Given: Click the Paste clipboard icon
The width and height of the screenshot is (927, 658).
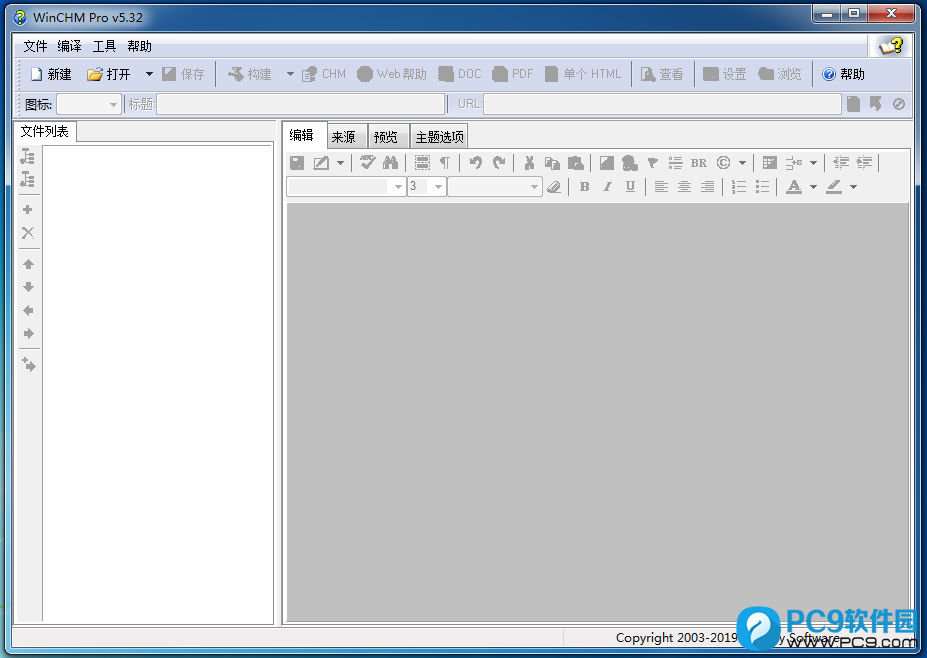Looking at the screenshot, I should [575, 163].
